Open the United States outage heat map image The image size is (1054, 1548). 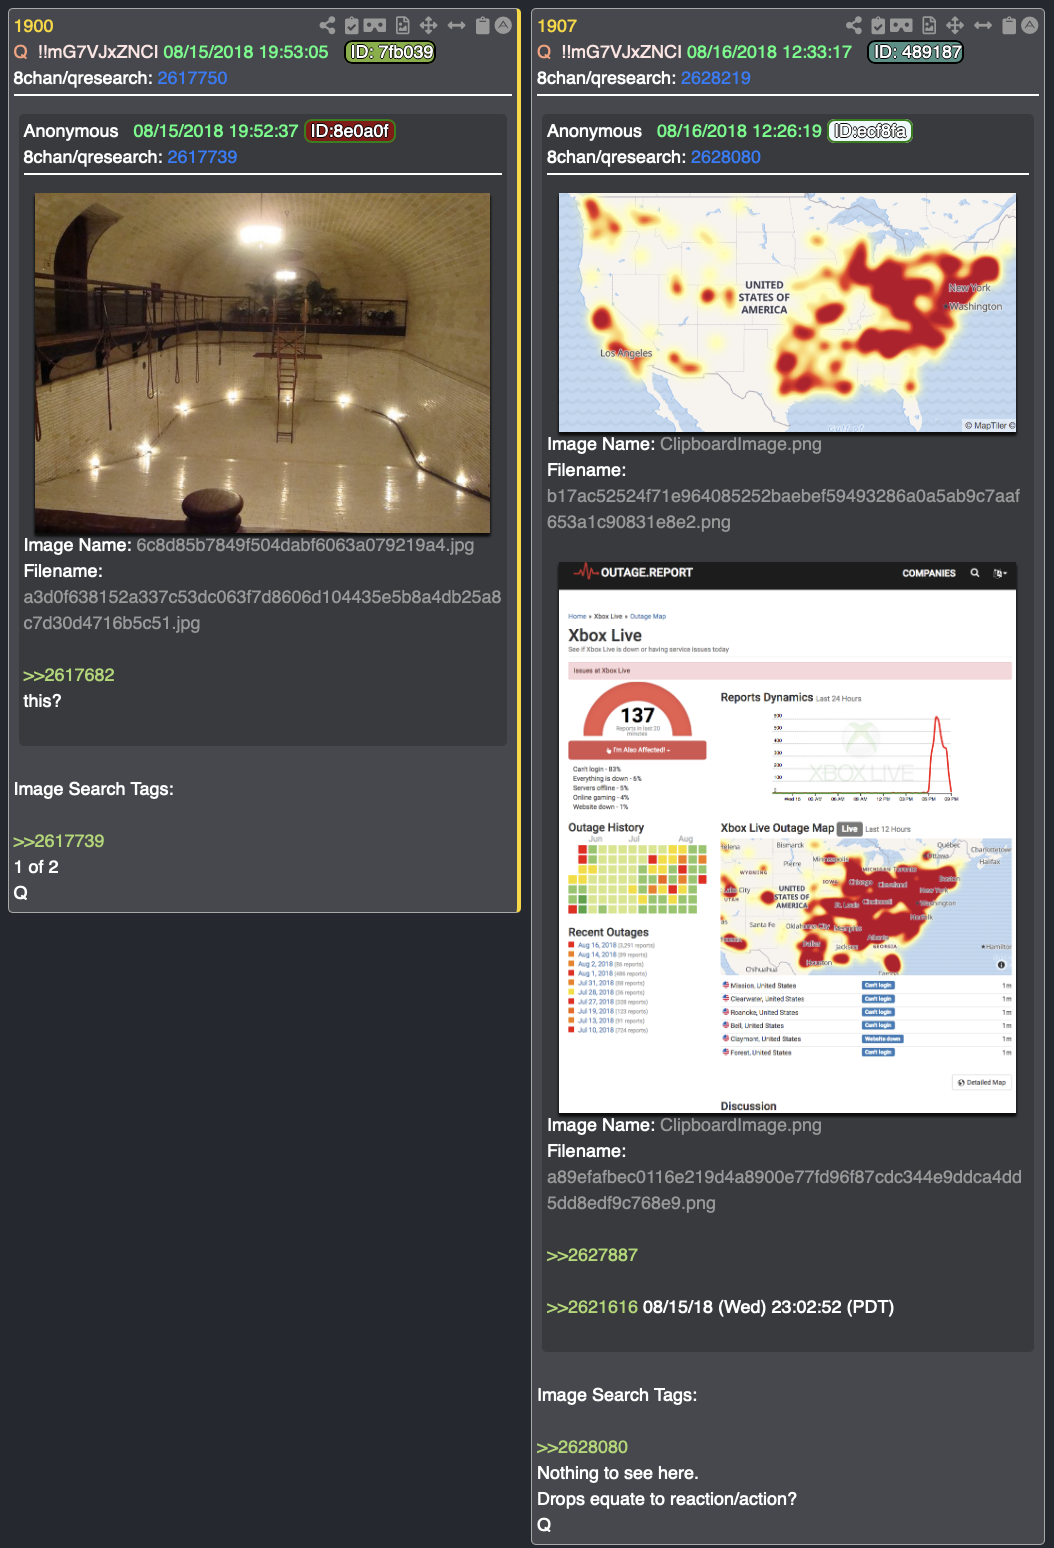point(787,312)
